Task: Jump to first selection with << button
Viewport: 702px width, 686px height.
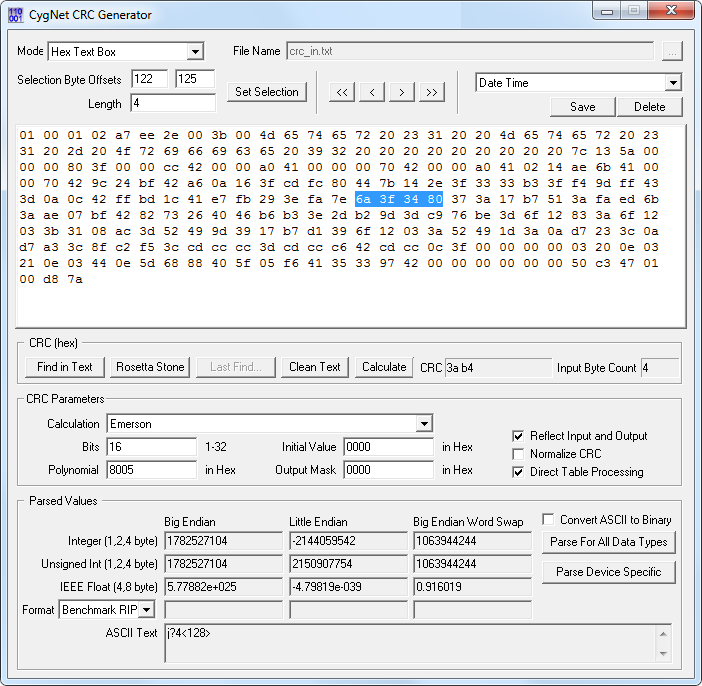Action: click(342, 92)
